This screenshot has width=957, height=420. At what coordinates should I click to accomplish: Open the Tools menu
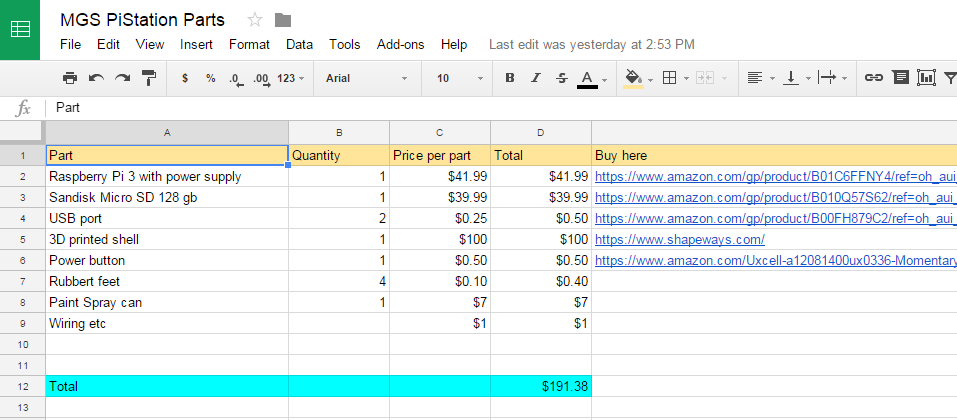[345, 45]
